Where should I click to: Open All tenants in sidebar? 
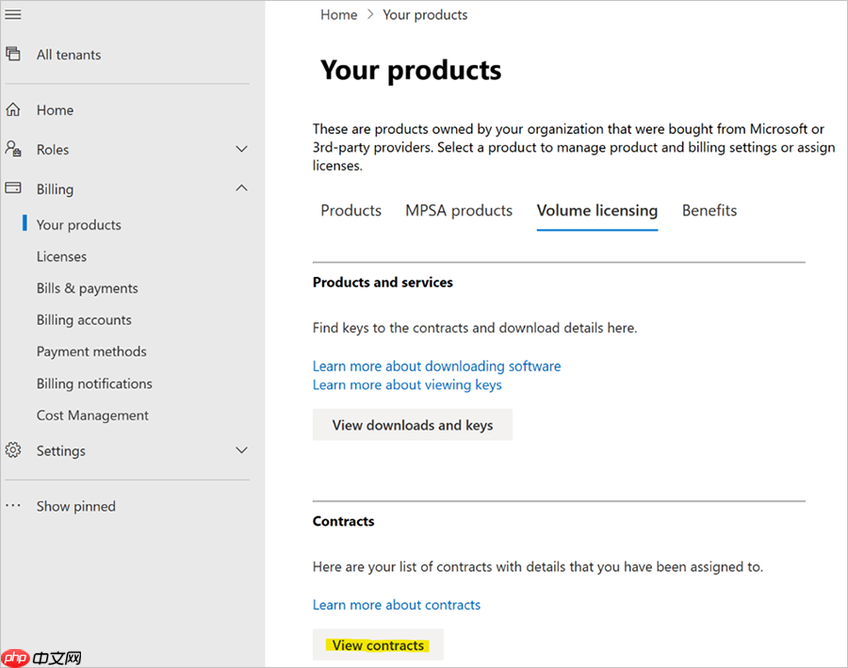pyautogui.click(x=69, y=55)
